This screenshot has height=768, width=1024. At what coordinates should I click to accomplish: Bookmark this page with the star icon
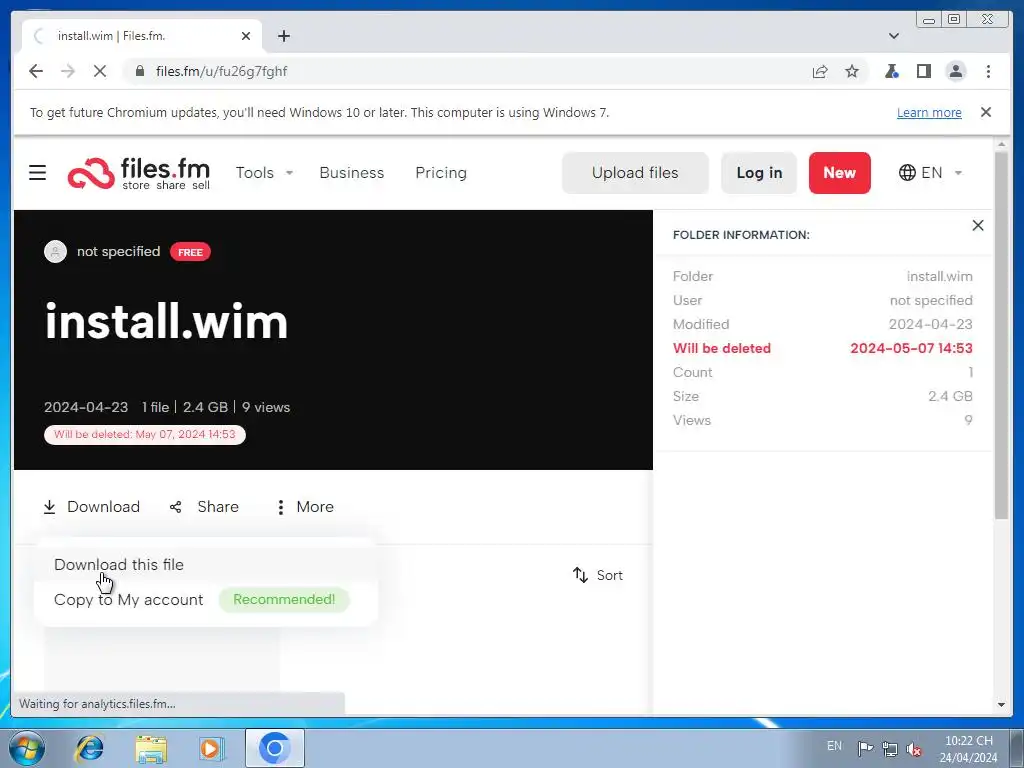coord(852,71)
